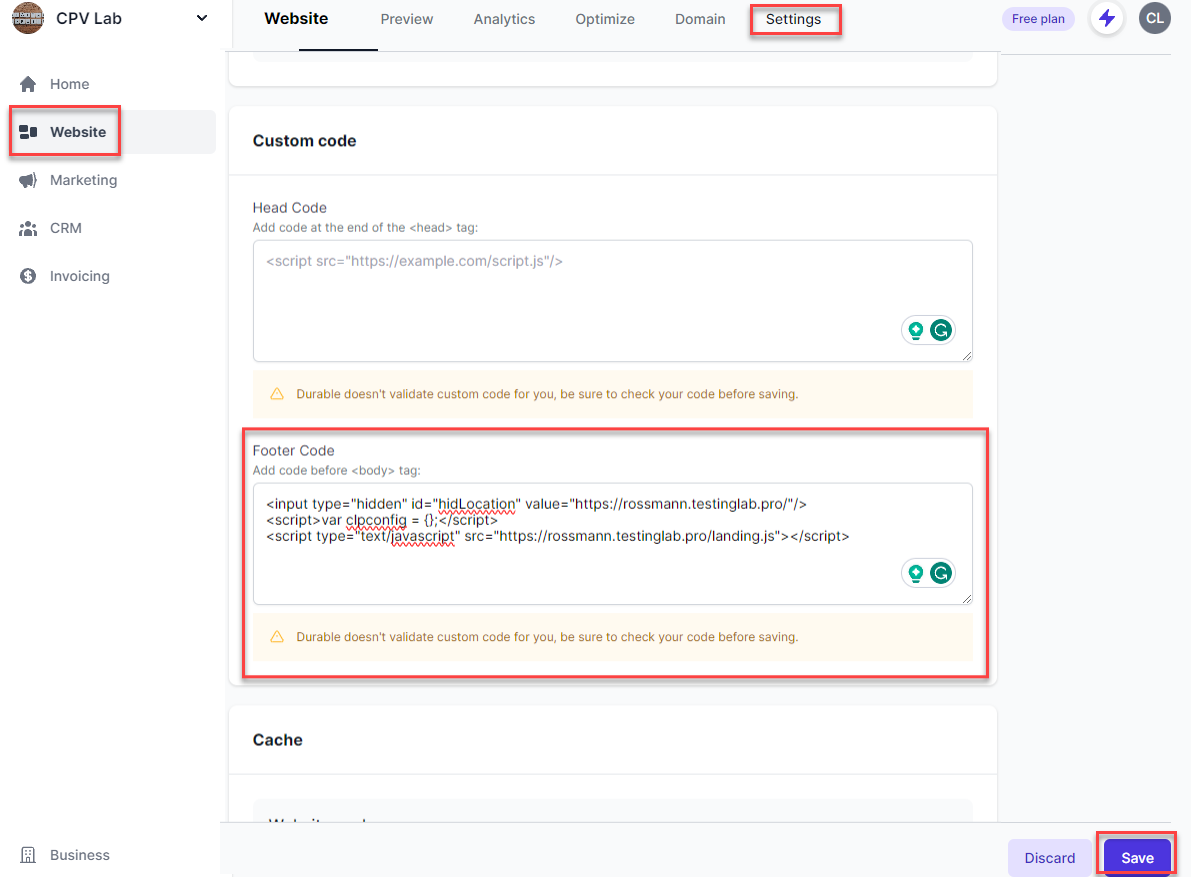Discard the unsaved changes
Screen dimensions: 1191x877
1050,858
